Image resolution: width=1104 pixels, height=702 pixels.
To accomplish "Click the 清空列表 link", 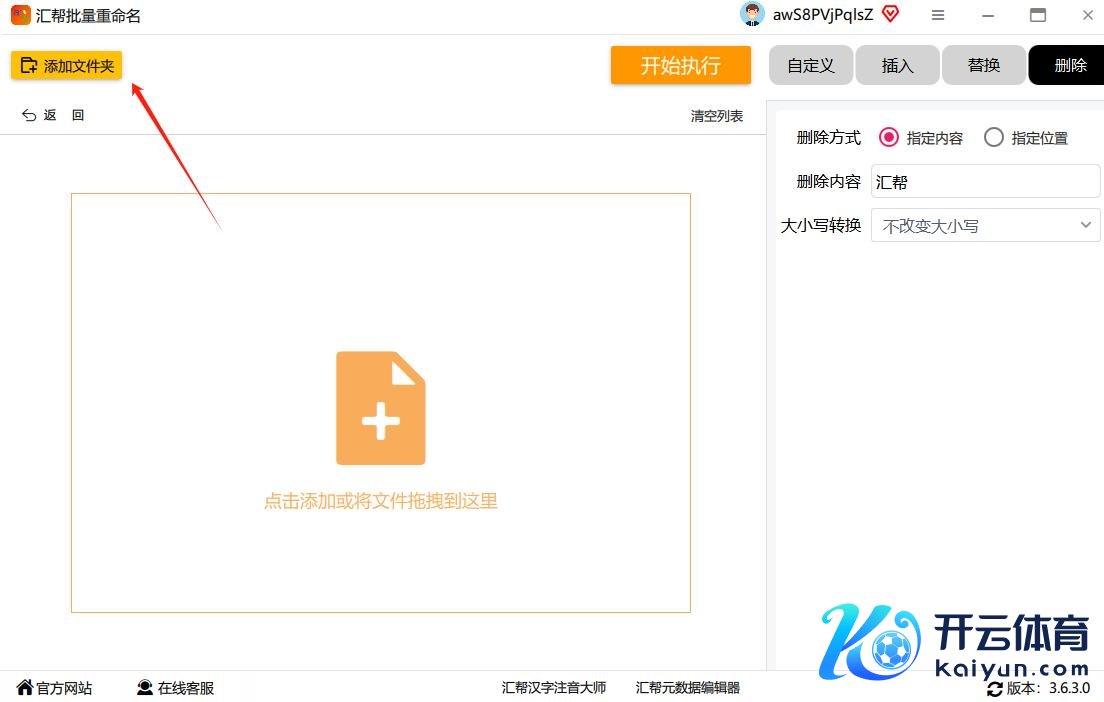I will tap(717, 116).
